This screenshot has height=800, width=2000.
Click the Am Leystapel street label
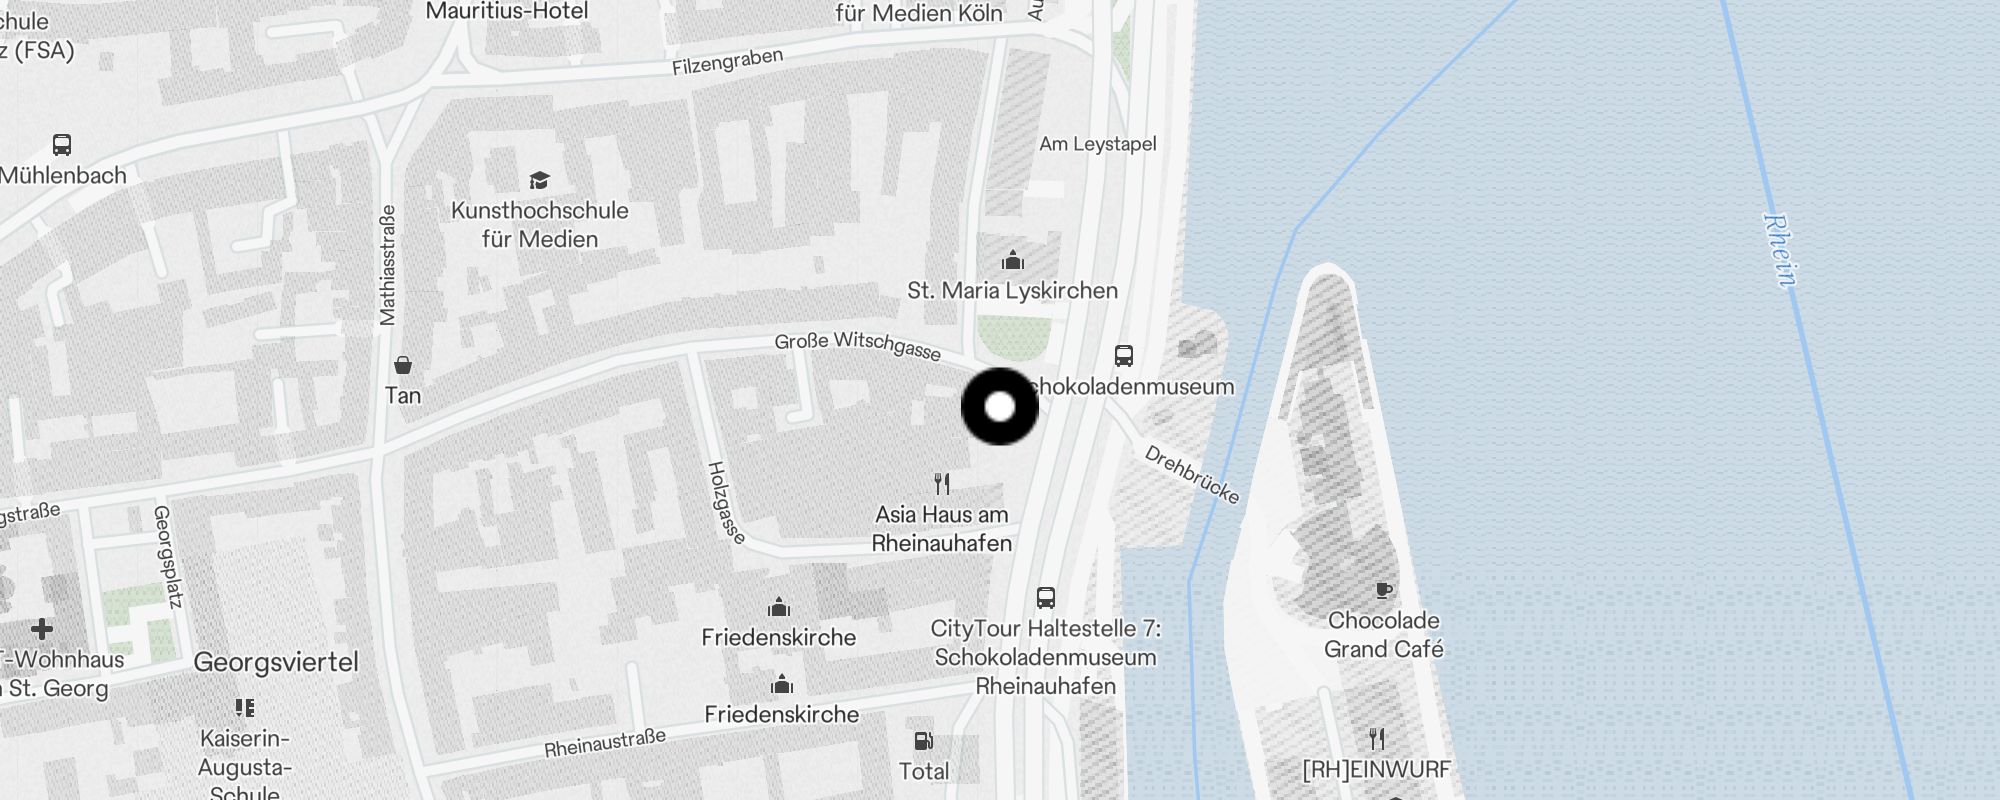coord(1098,144)
